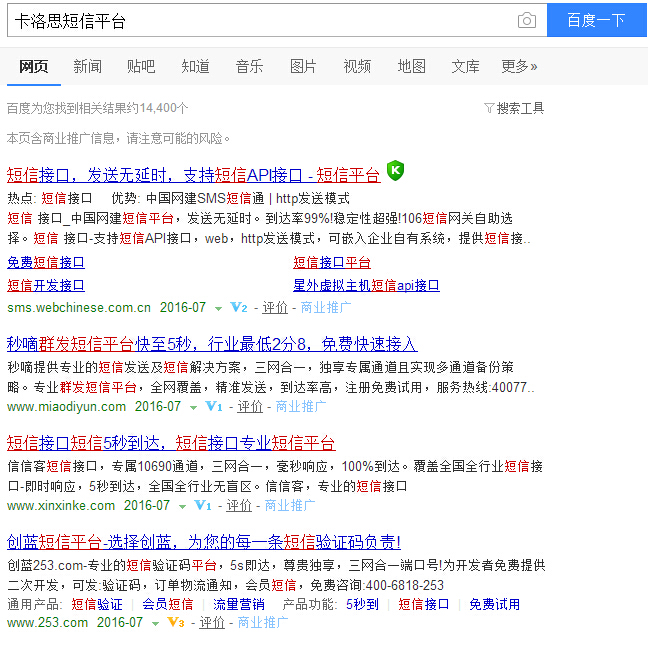The width and height of the screenshot is (648, 649).
Task: Click 商业推广 label for www.xinxinke.com
Action: [290, 505]
